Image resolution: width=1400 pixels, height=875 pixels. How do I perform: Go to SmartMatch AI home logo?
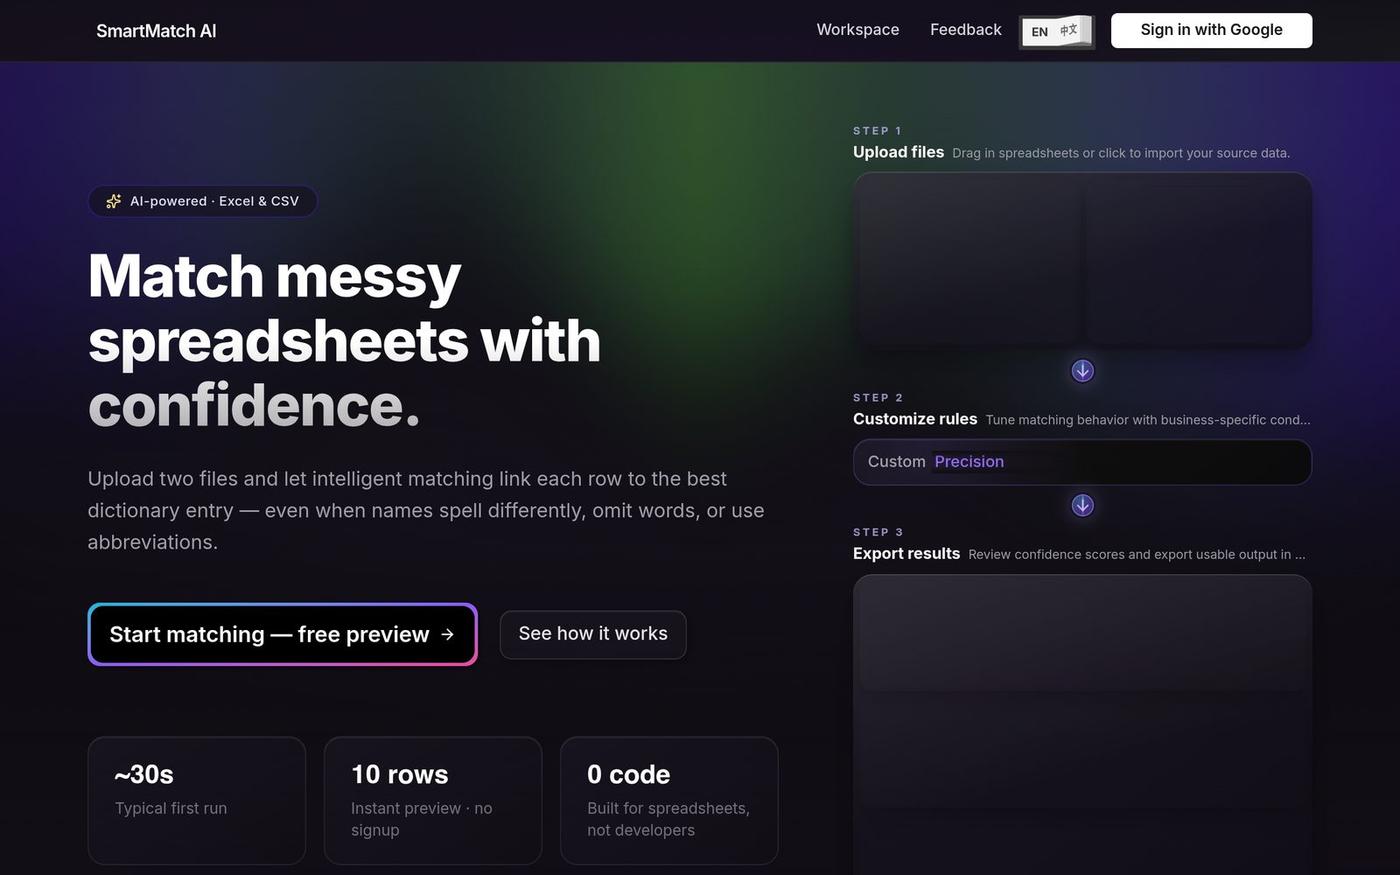[x=156, y=31]
